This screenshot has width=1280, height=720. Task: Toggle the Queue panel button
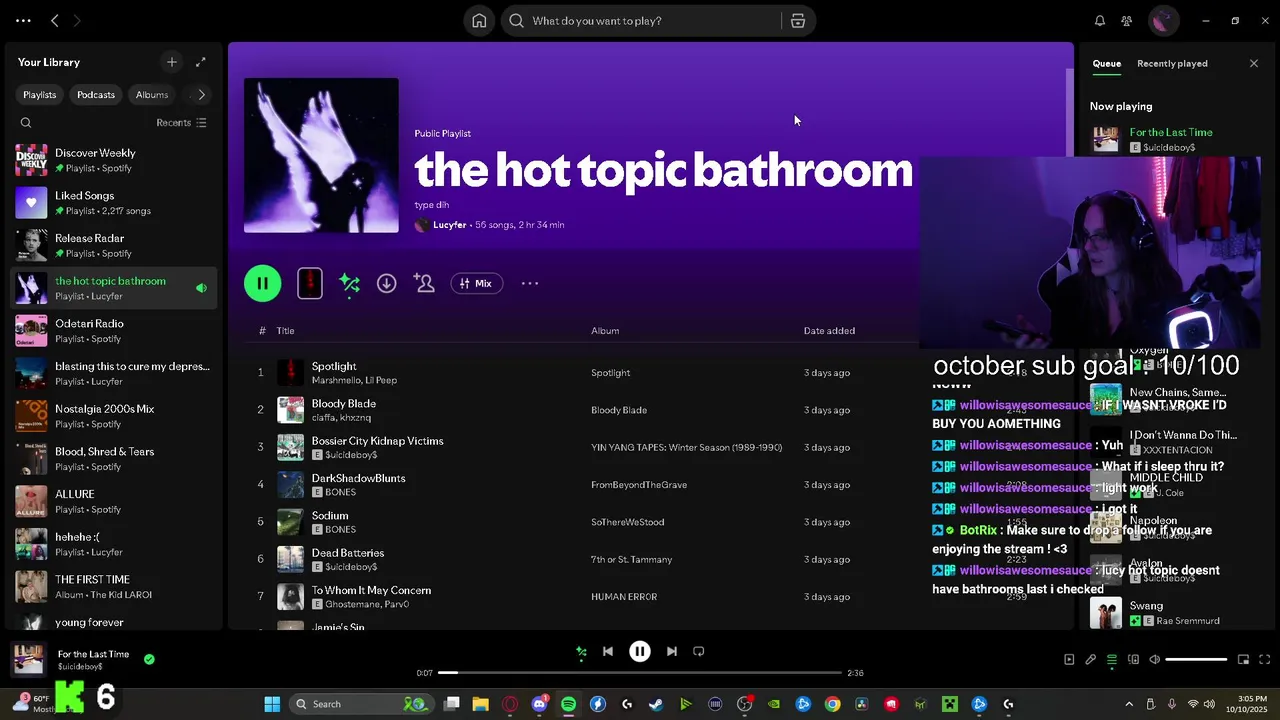[1112, 660]
